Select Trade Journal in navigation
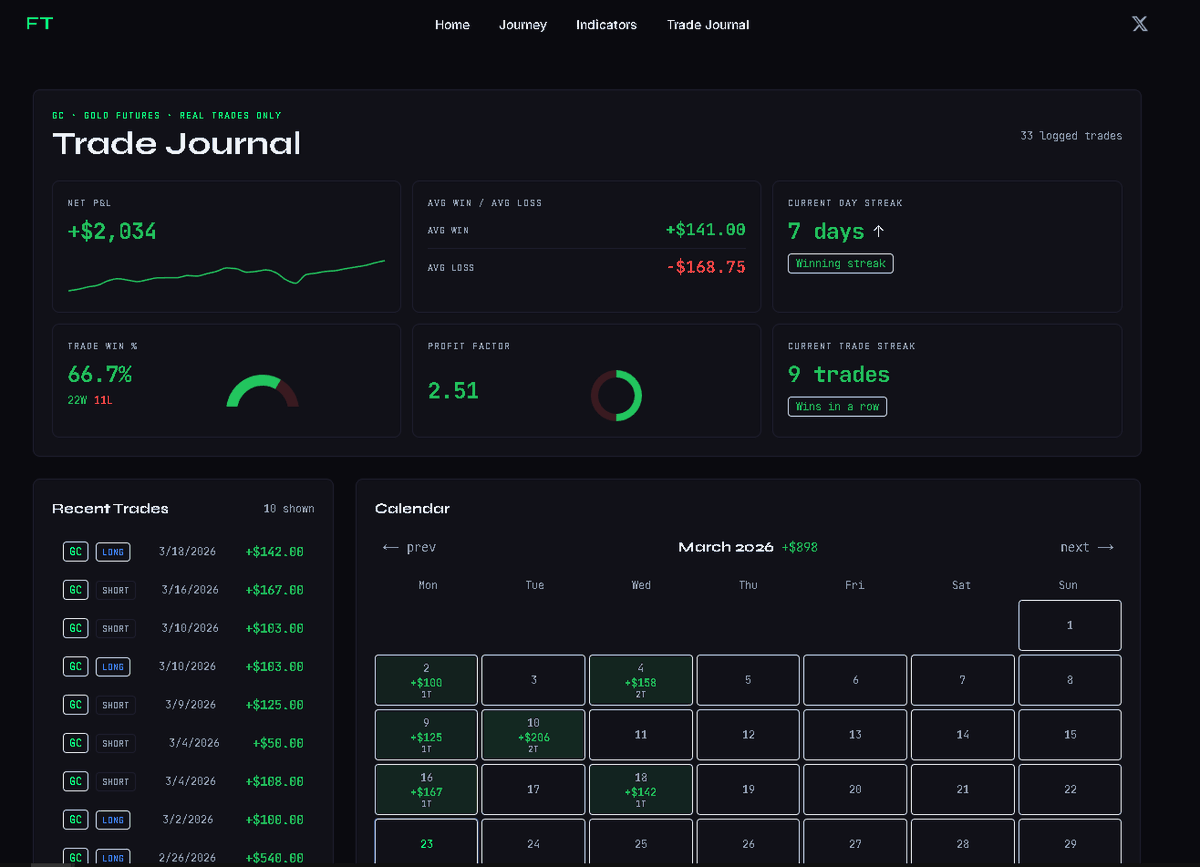Image resolution: width=1200 pixels, height=867 pixels. [x=708, y=25]
